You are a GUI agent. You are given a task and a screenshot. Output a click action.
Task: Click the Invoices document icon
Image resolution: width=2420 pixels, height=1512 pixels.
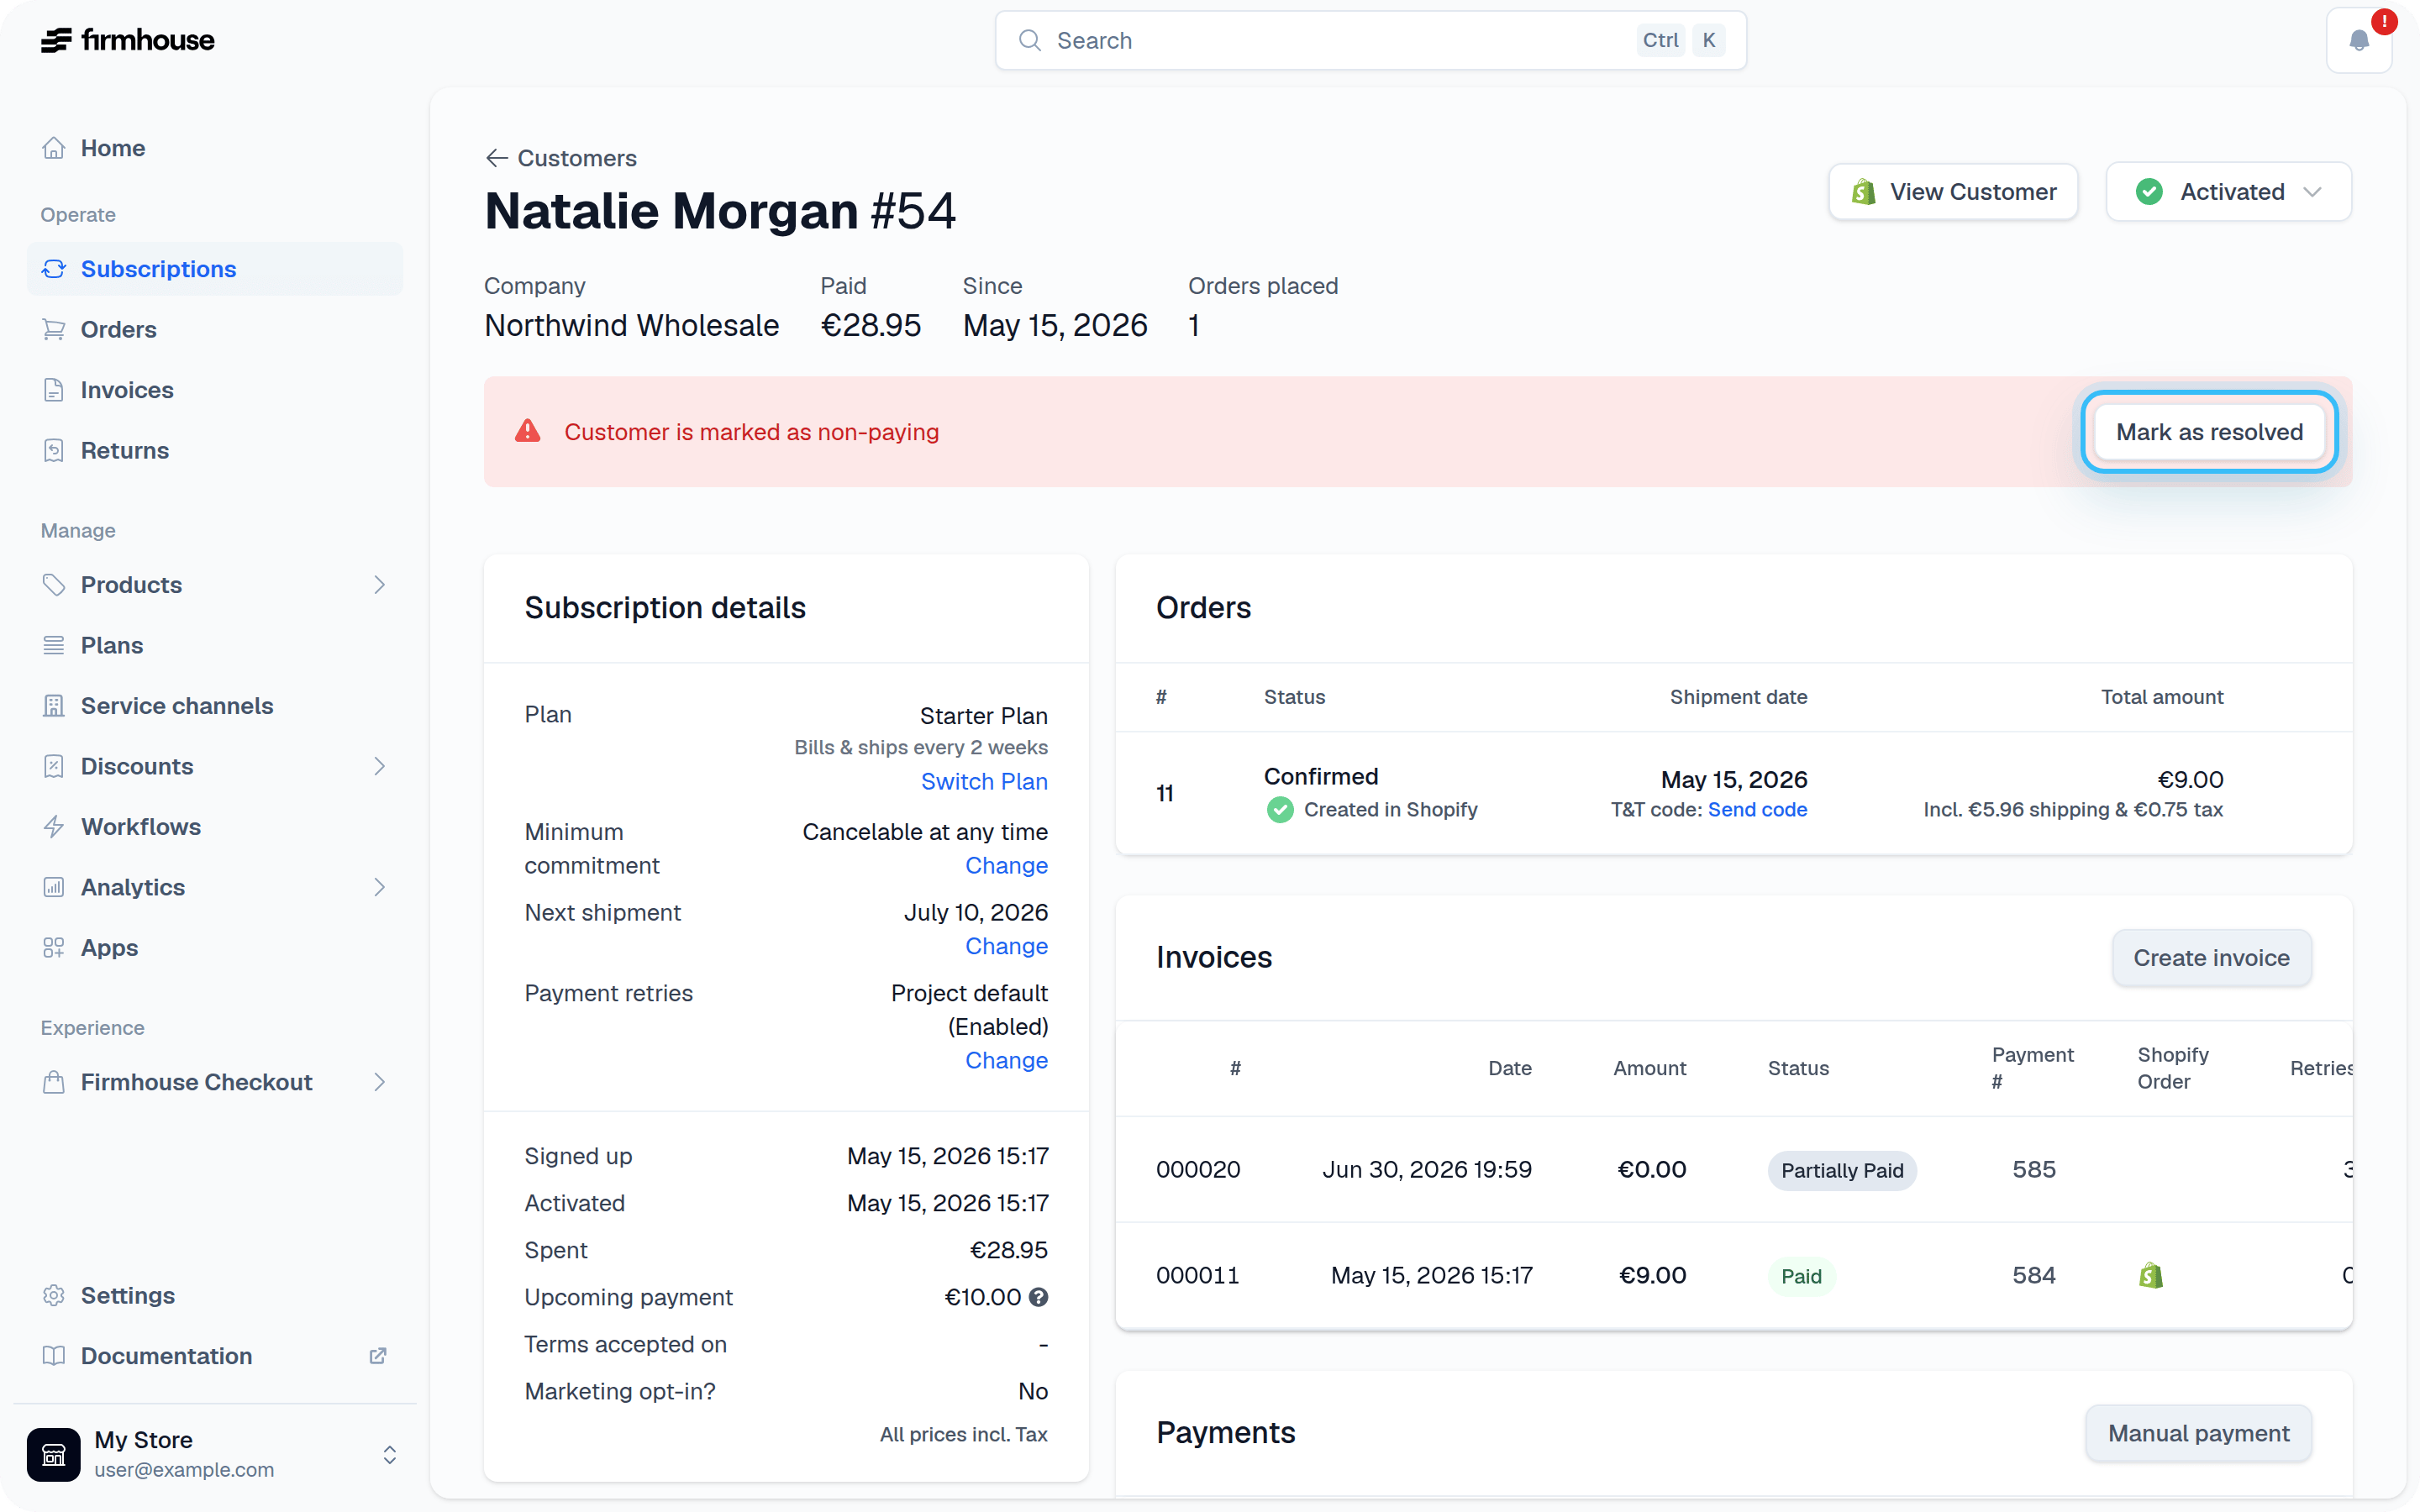[54, 390]
